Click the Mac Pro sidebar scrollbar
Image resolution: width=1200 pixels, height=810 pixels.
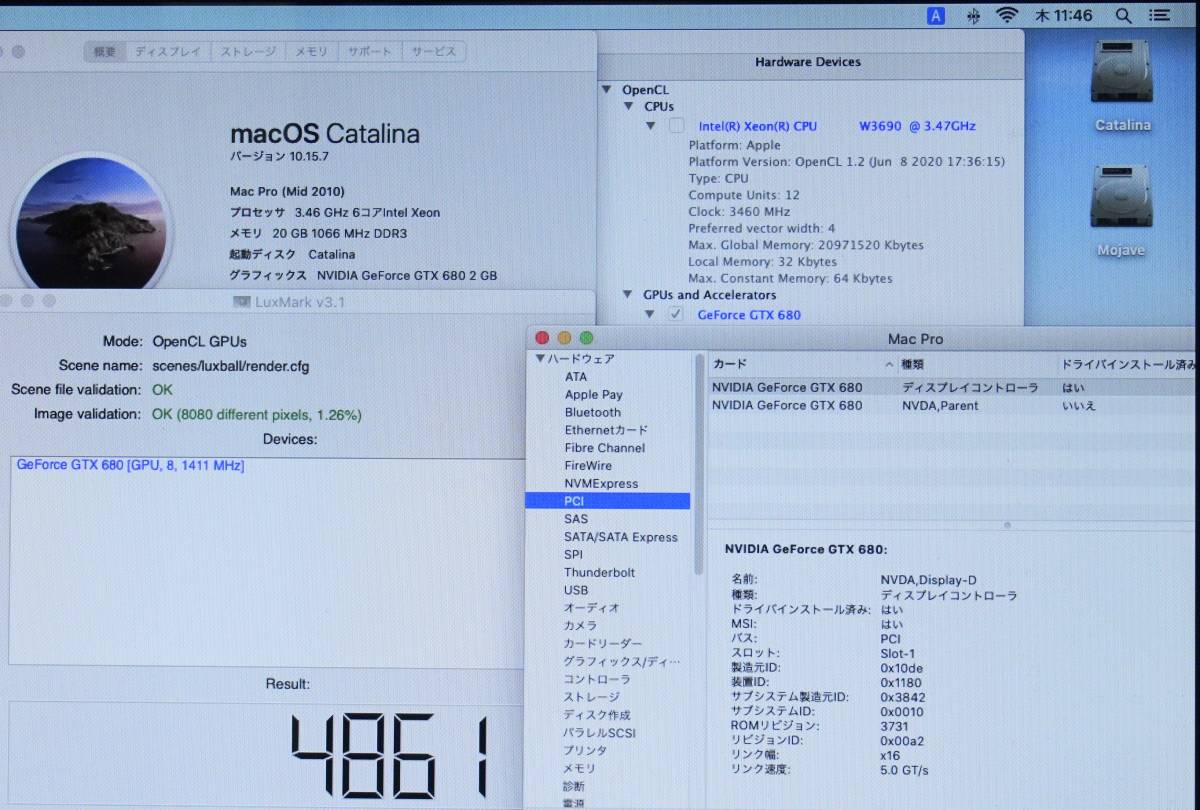coord(699,463)
